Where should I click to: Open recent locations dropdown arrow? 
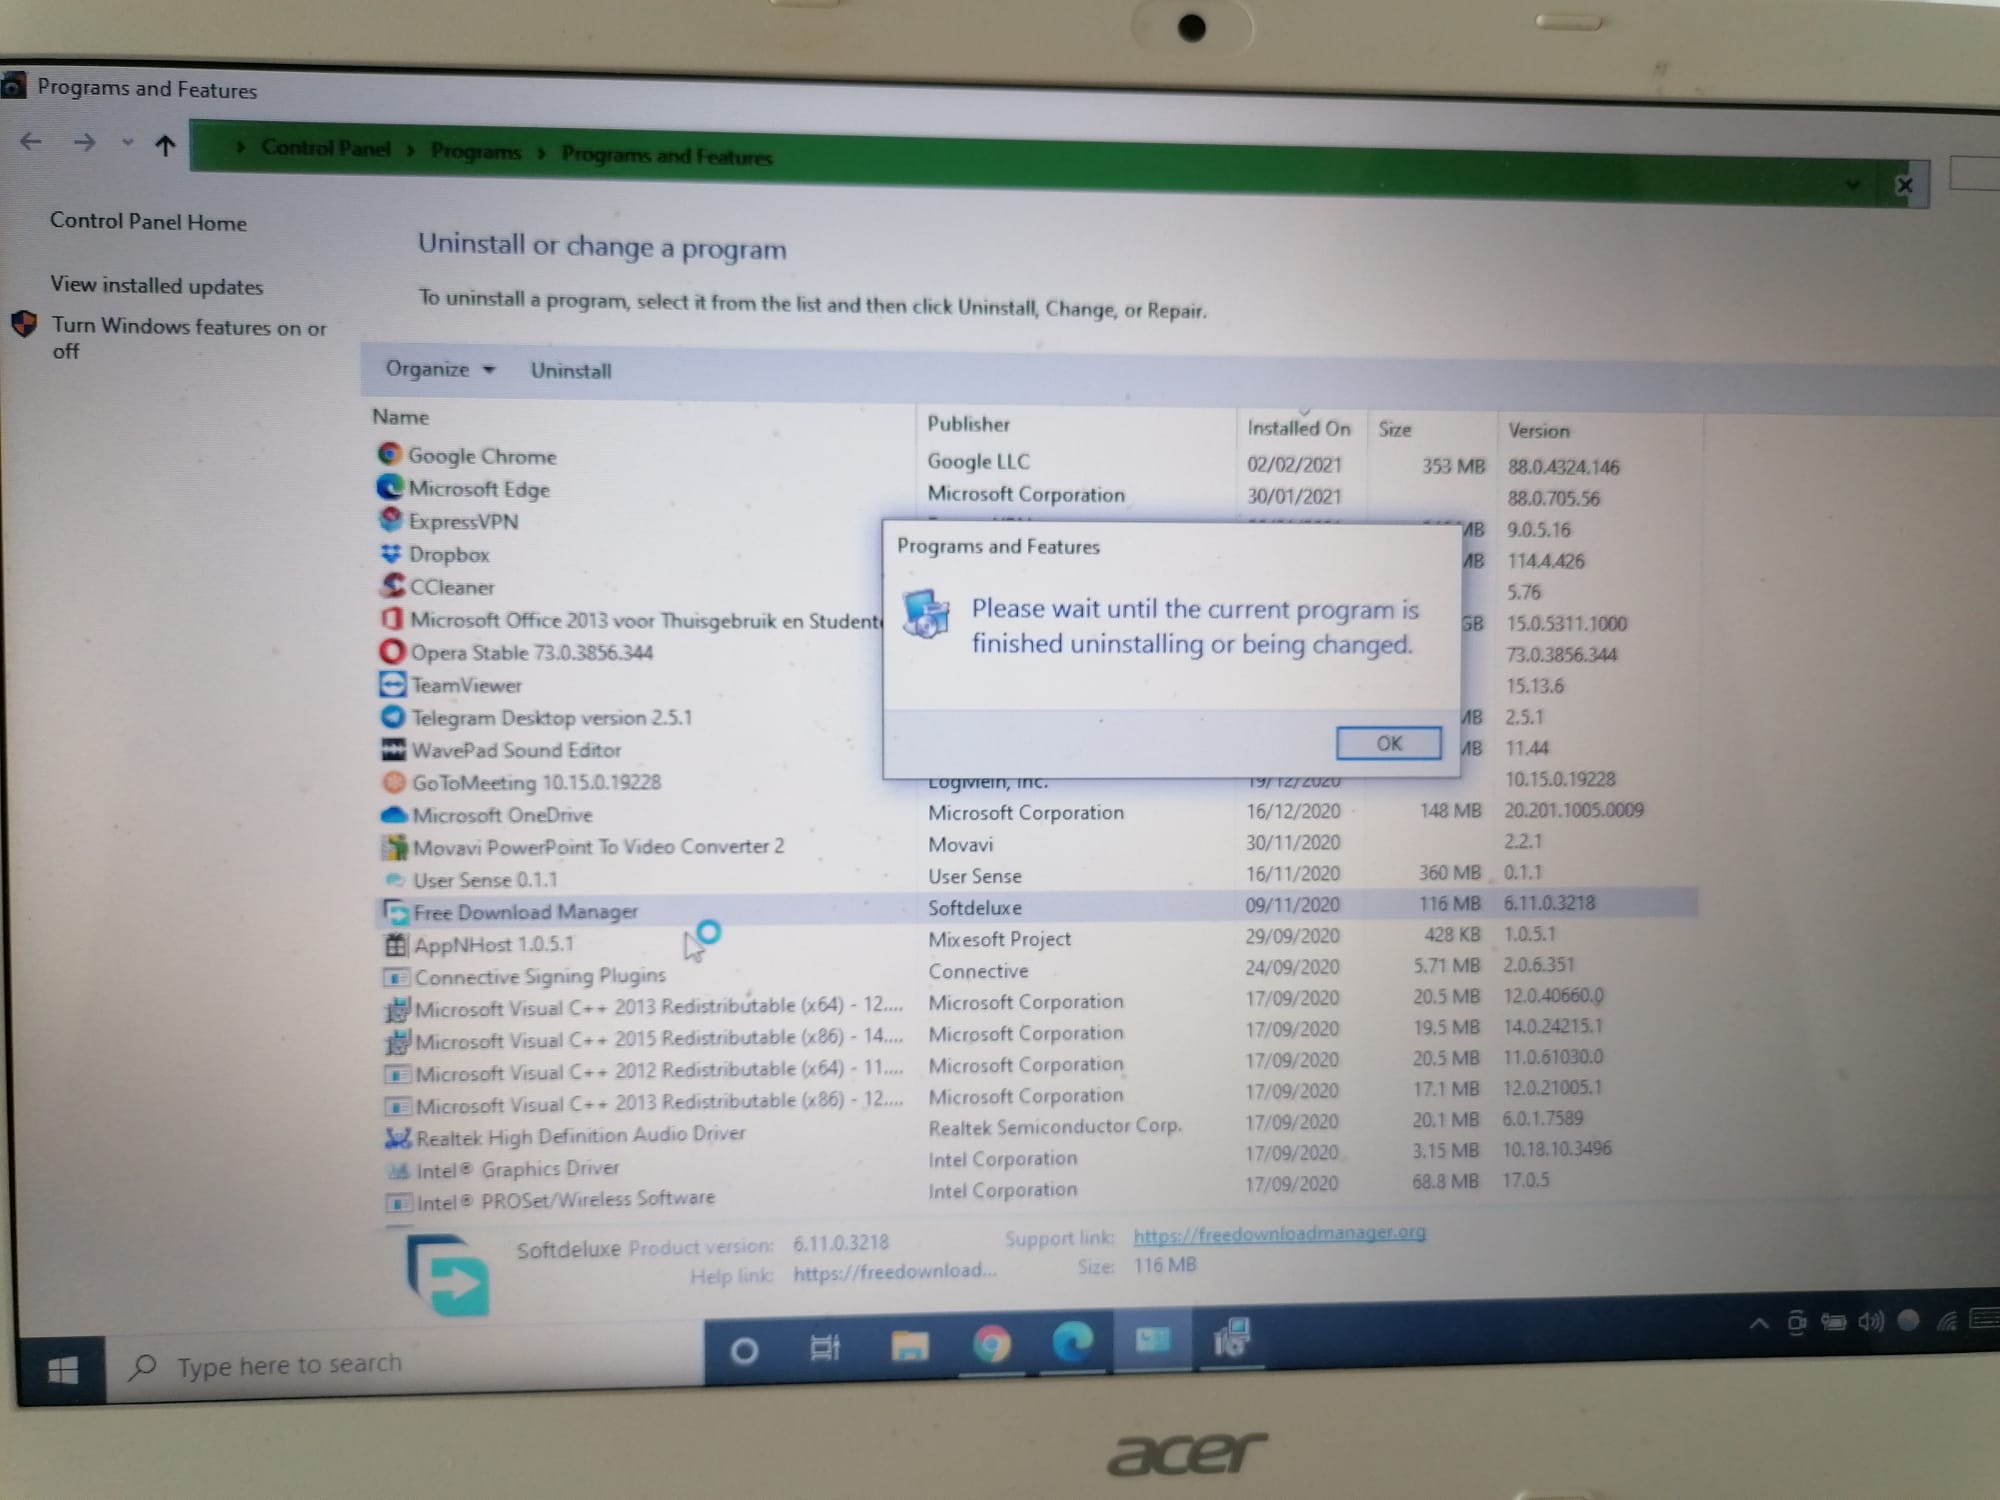pos(127,143)
